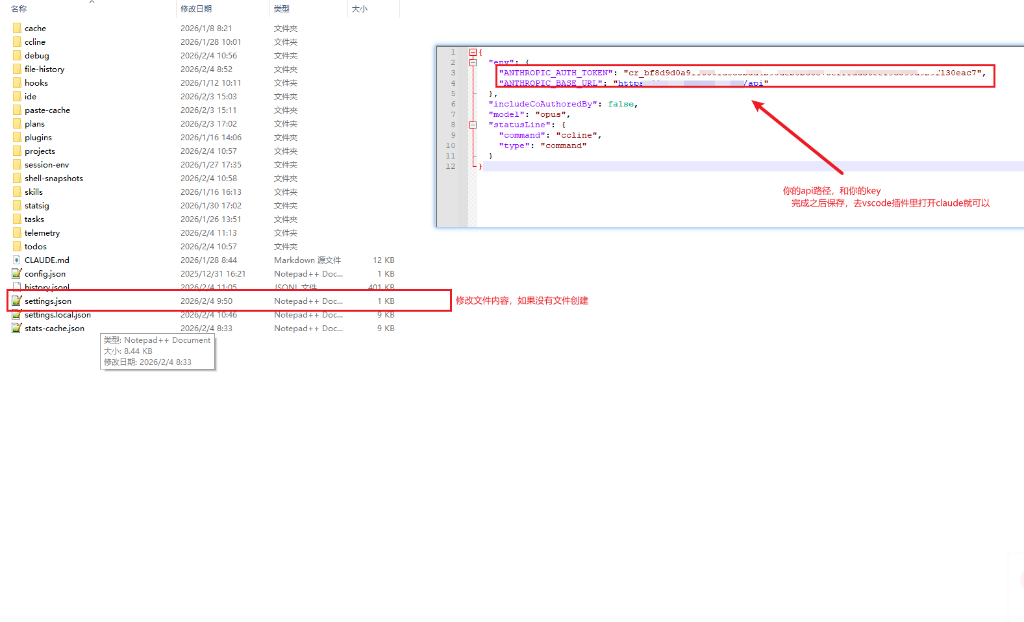Select the settings.local.json file name
This screenshot has width=1024, height=622.
(x=57, y=314)
